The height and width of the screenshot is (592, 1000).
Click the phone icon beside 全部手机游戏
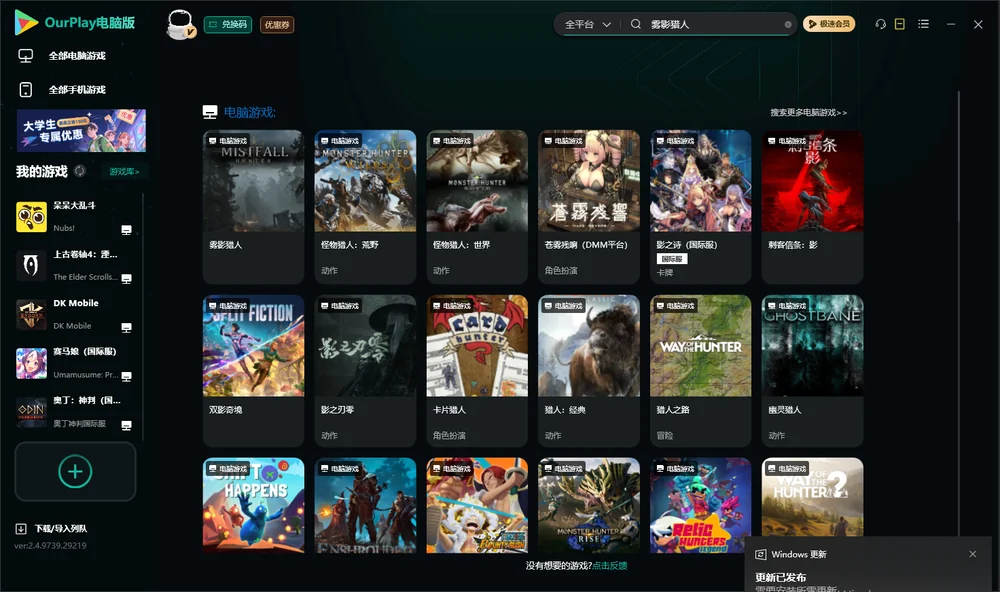[26, 90]
